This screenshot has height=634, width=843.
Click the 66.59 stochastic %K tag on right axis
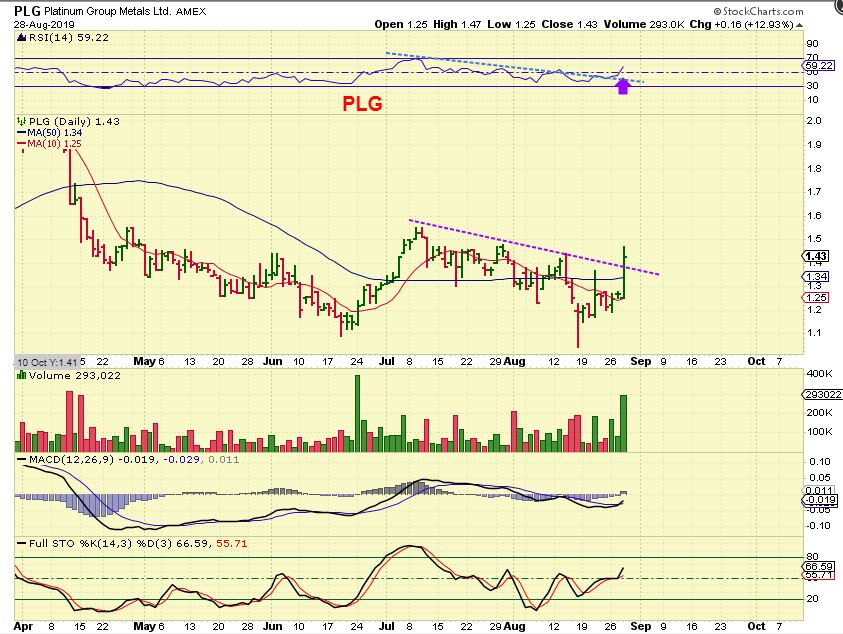pyautogui.click(x=819, y=566)
